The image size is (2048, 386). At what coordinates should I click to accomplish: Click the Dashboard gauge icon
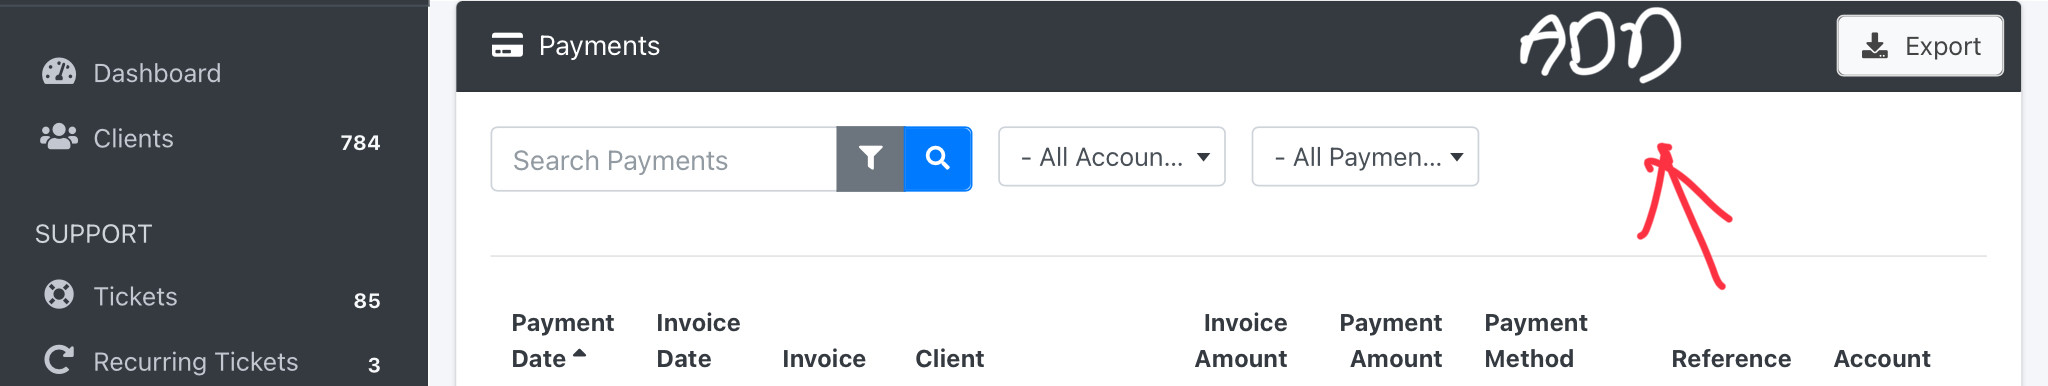(x=59, y=72)
